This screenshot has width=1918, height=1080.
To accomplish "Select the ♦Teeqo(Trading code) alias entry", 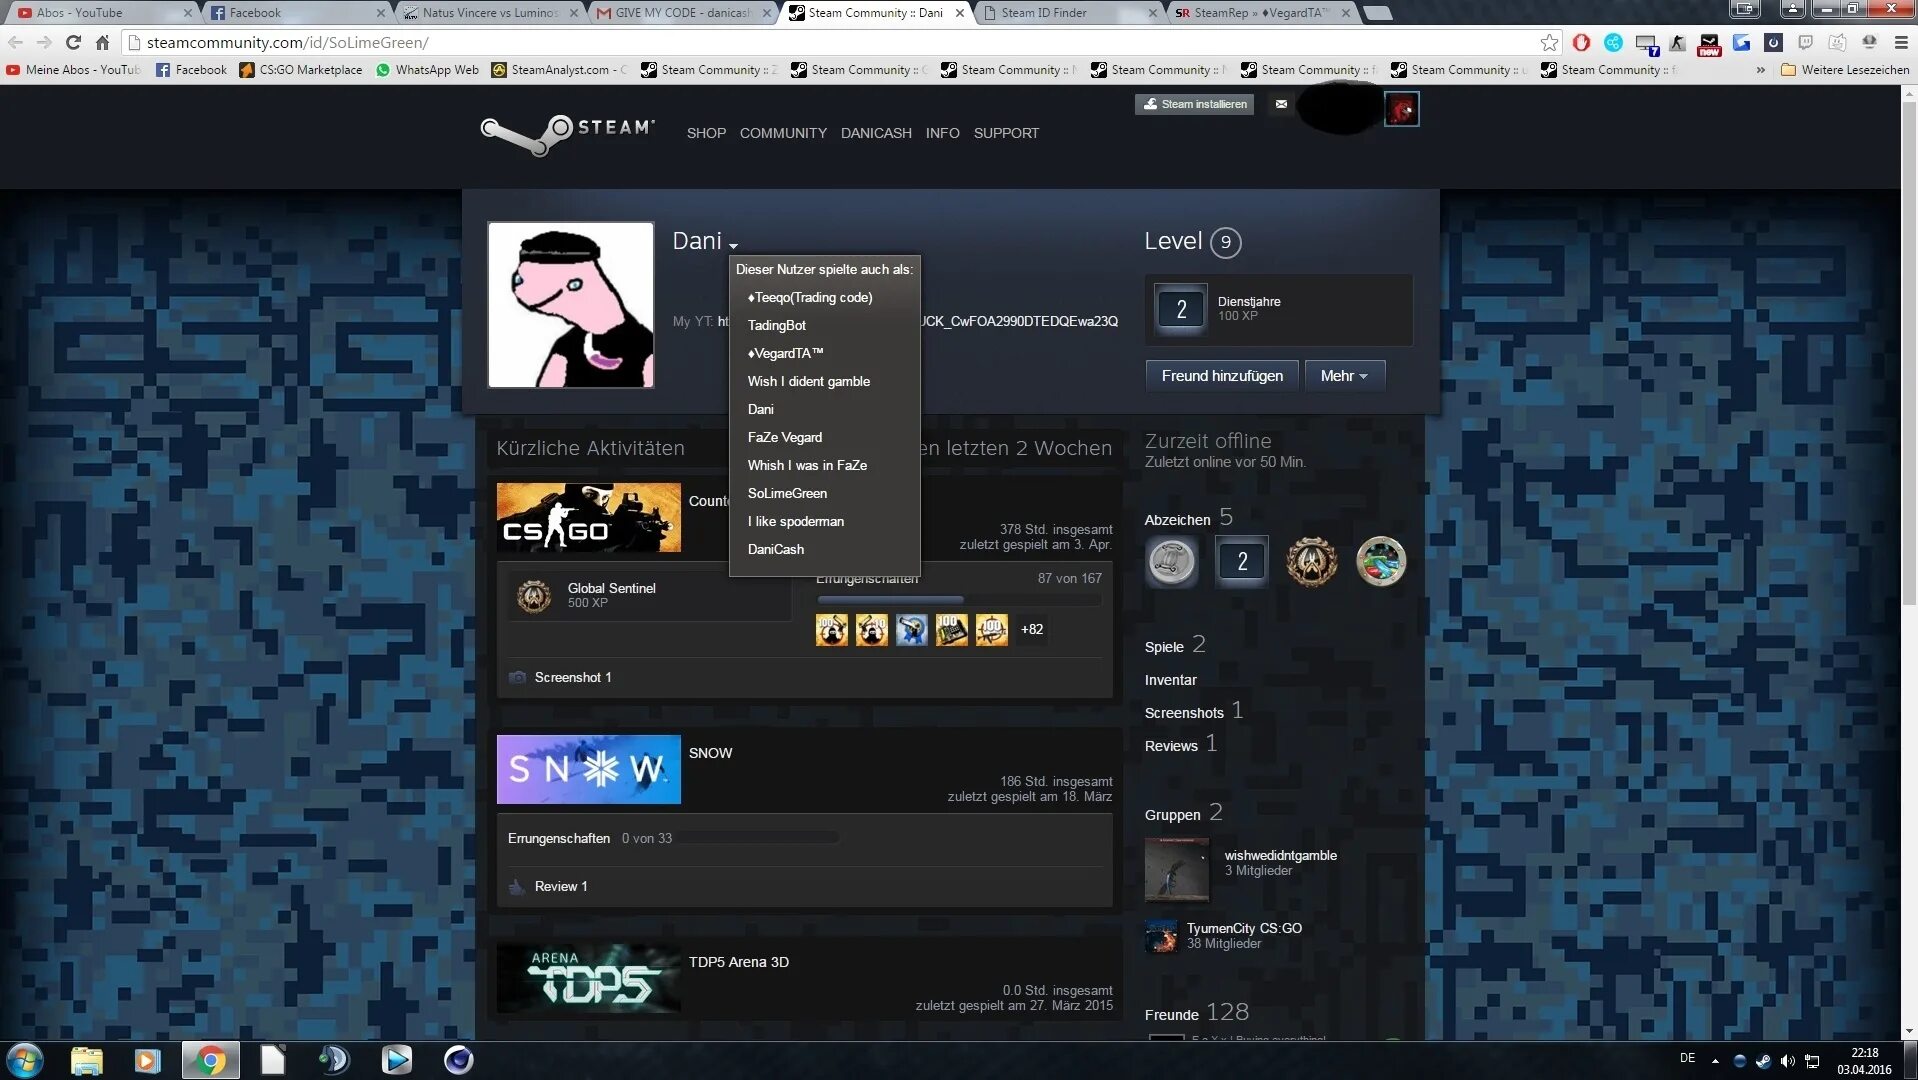I will pyautogui.click(x=810, y=298).
